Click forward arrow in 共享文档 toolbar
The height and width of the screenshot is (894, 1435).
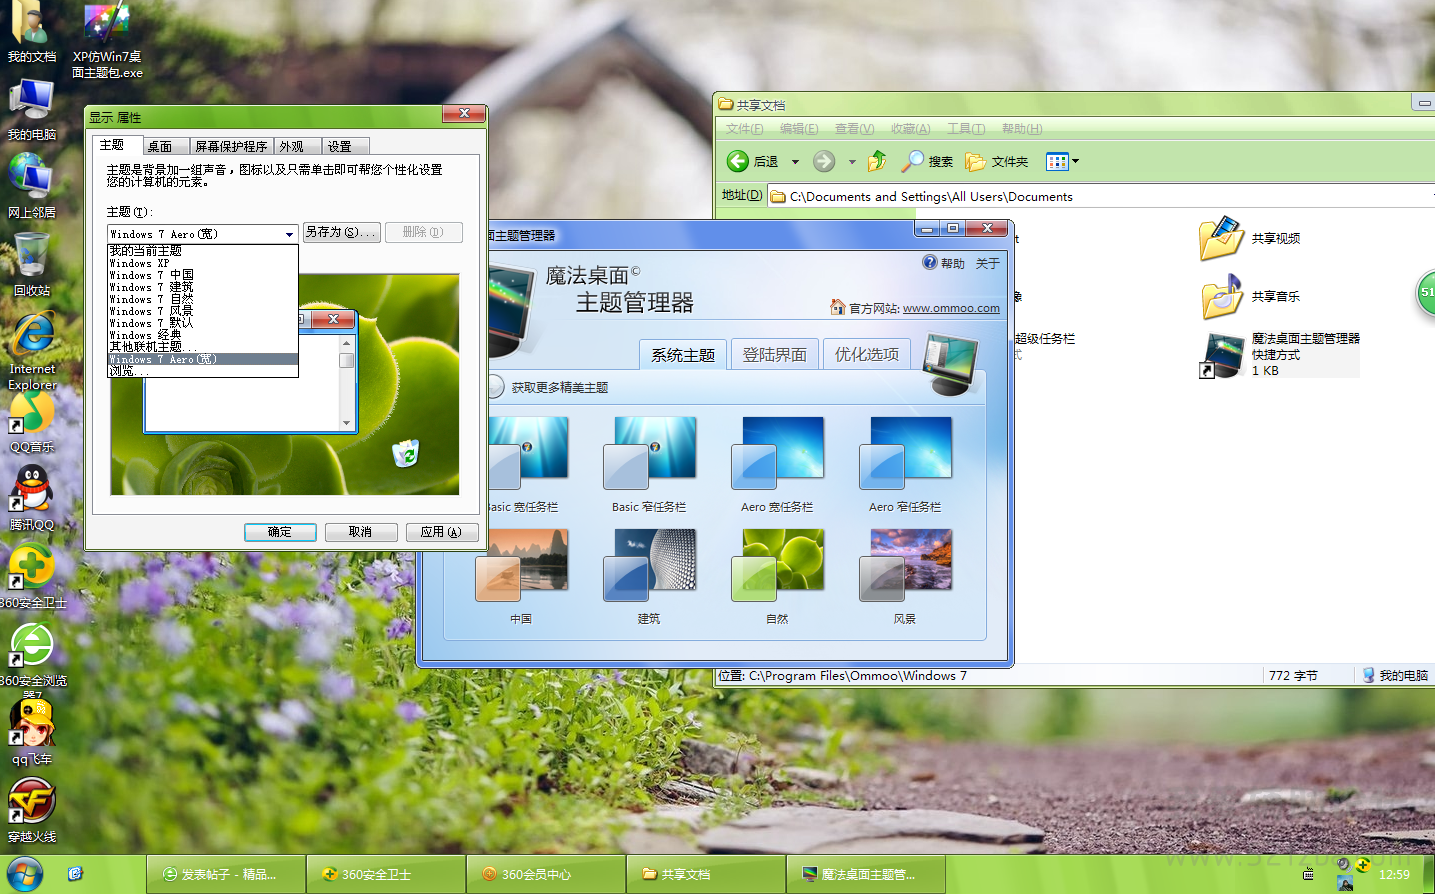824,161
